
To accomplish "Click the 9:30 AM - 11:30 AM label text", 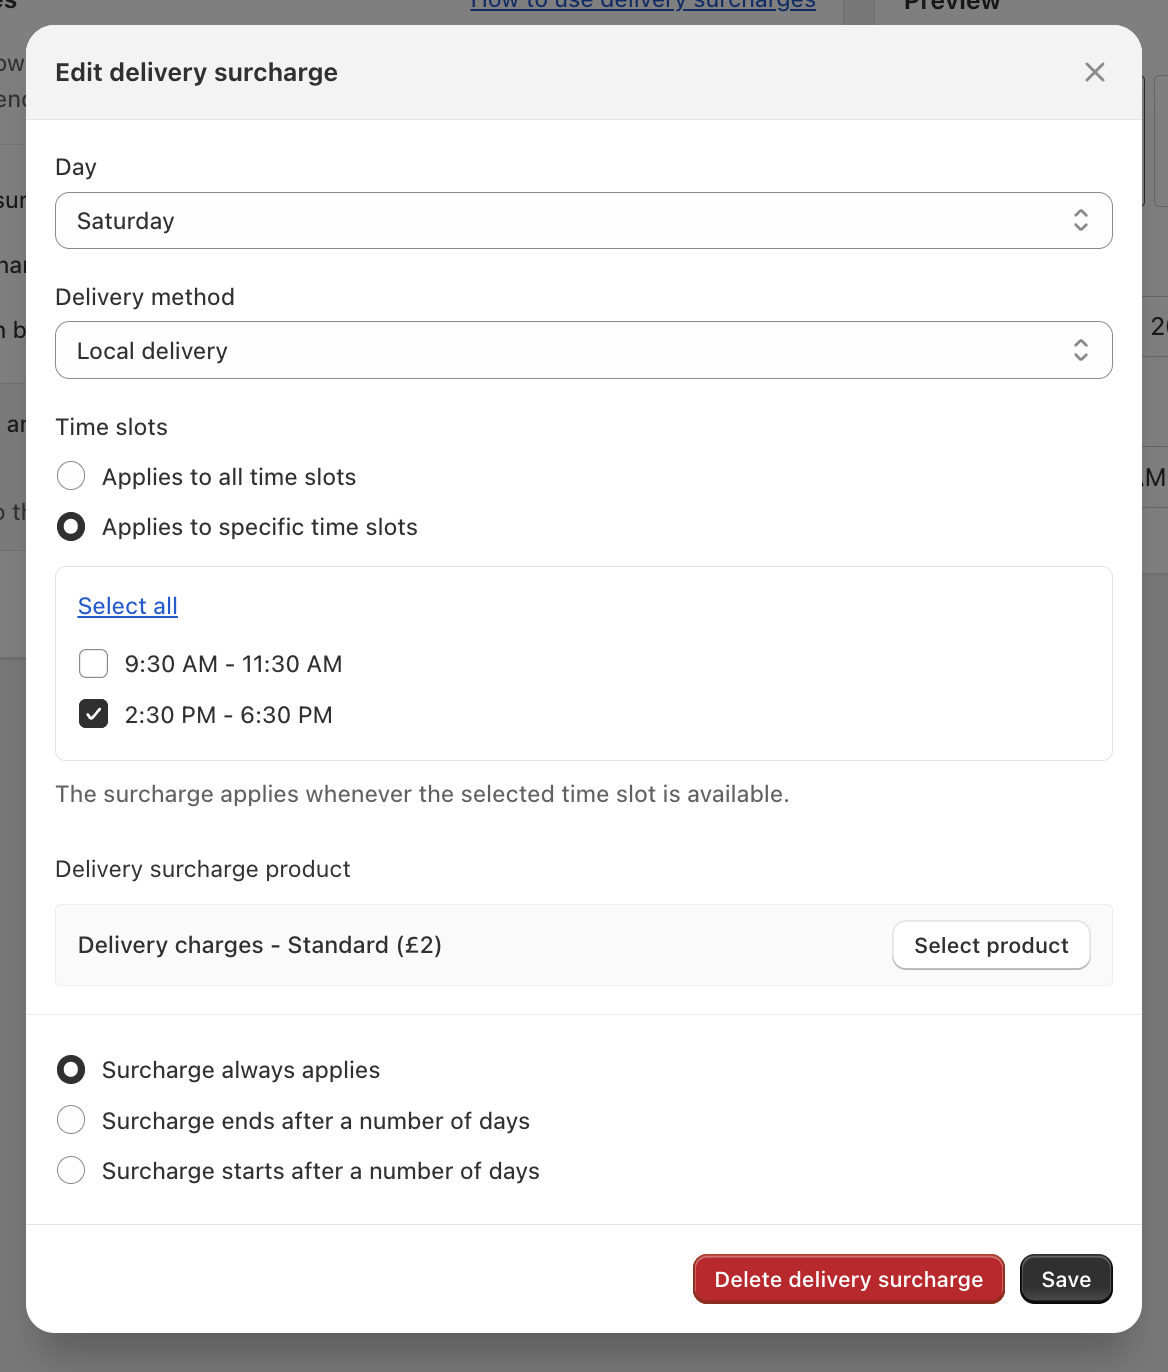I will tap(234, 664).
